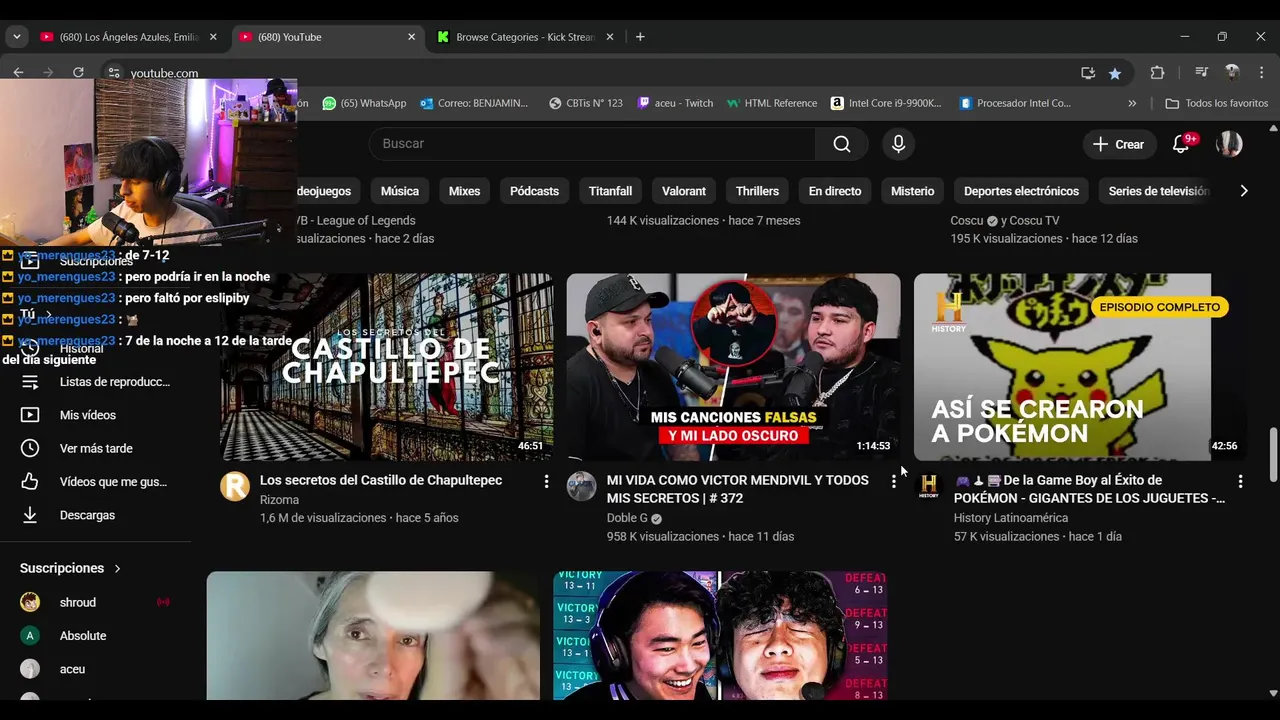
Task: Click the bookmark star icon
Action: [x=1115, y=73]
